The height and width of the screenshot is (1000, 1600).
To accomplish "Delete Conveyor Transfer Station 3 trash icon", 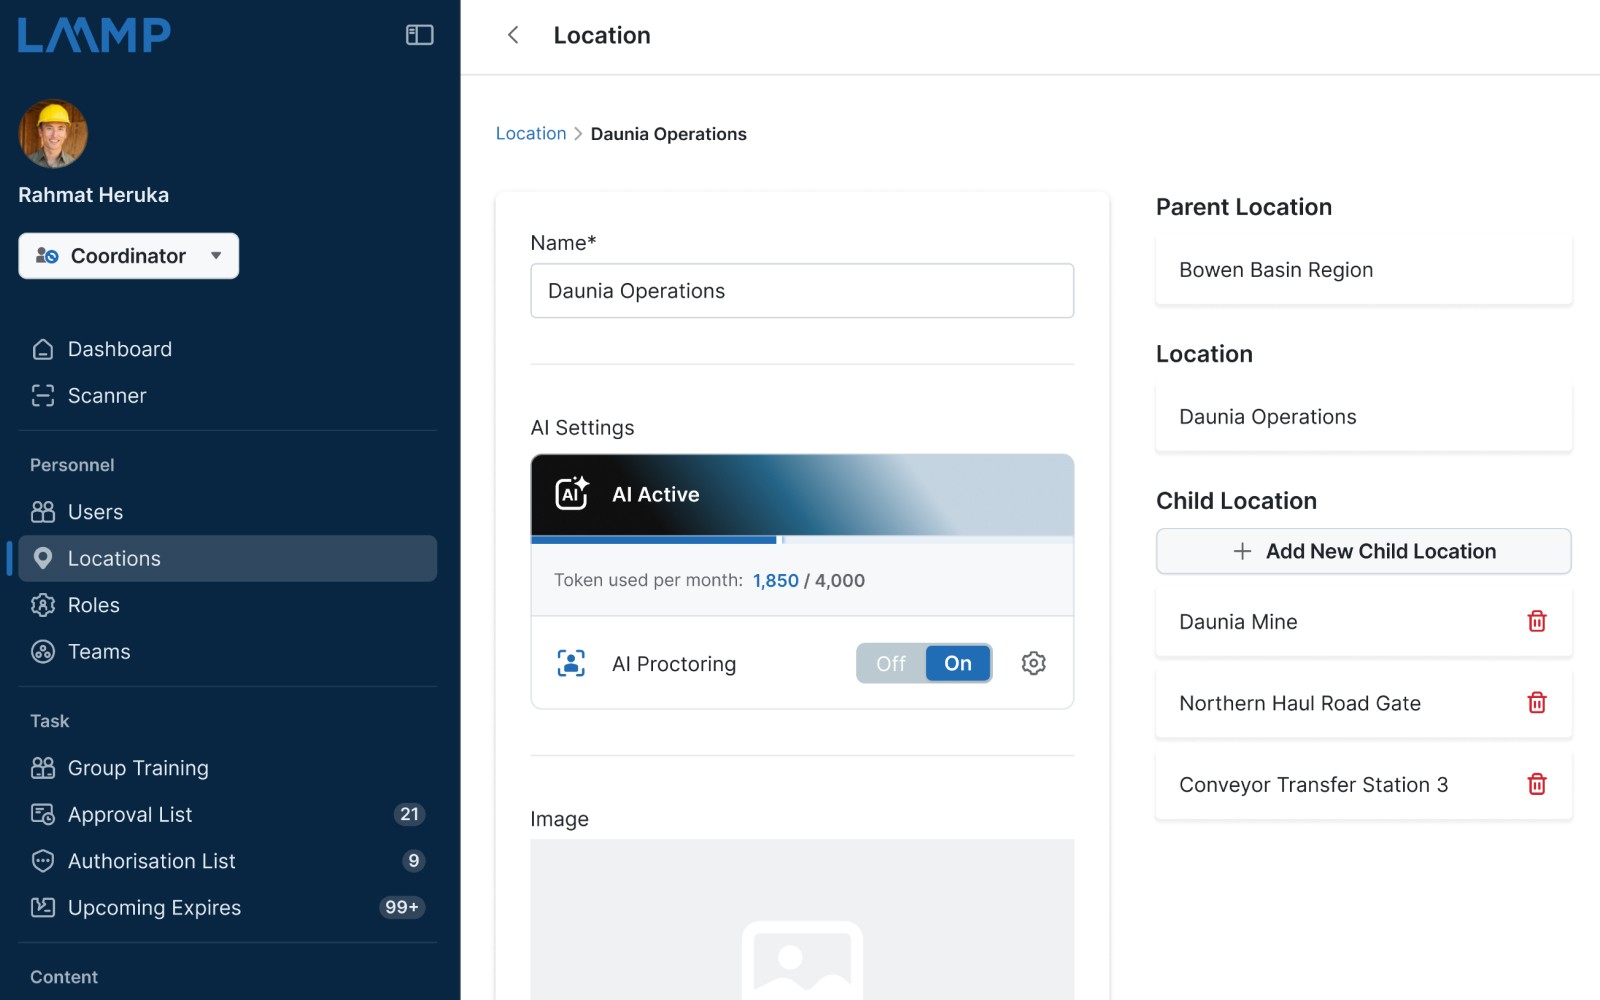I will [1537, 784].
